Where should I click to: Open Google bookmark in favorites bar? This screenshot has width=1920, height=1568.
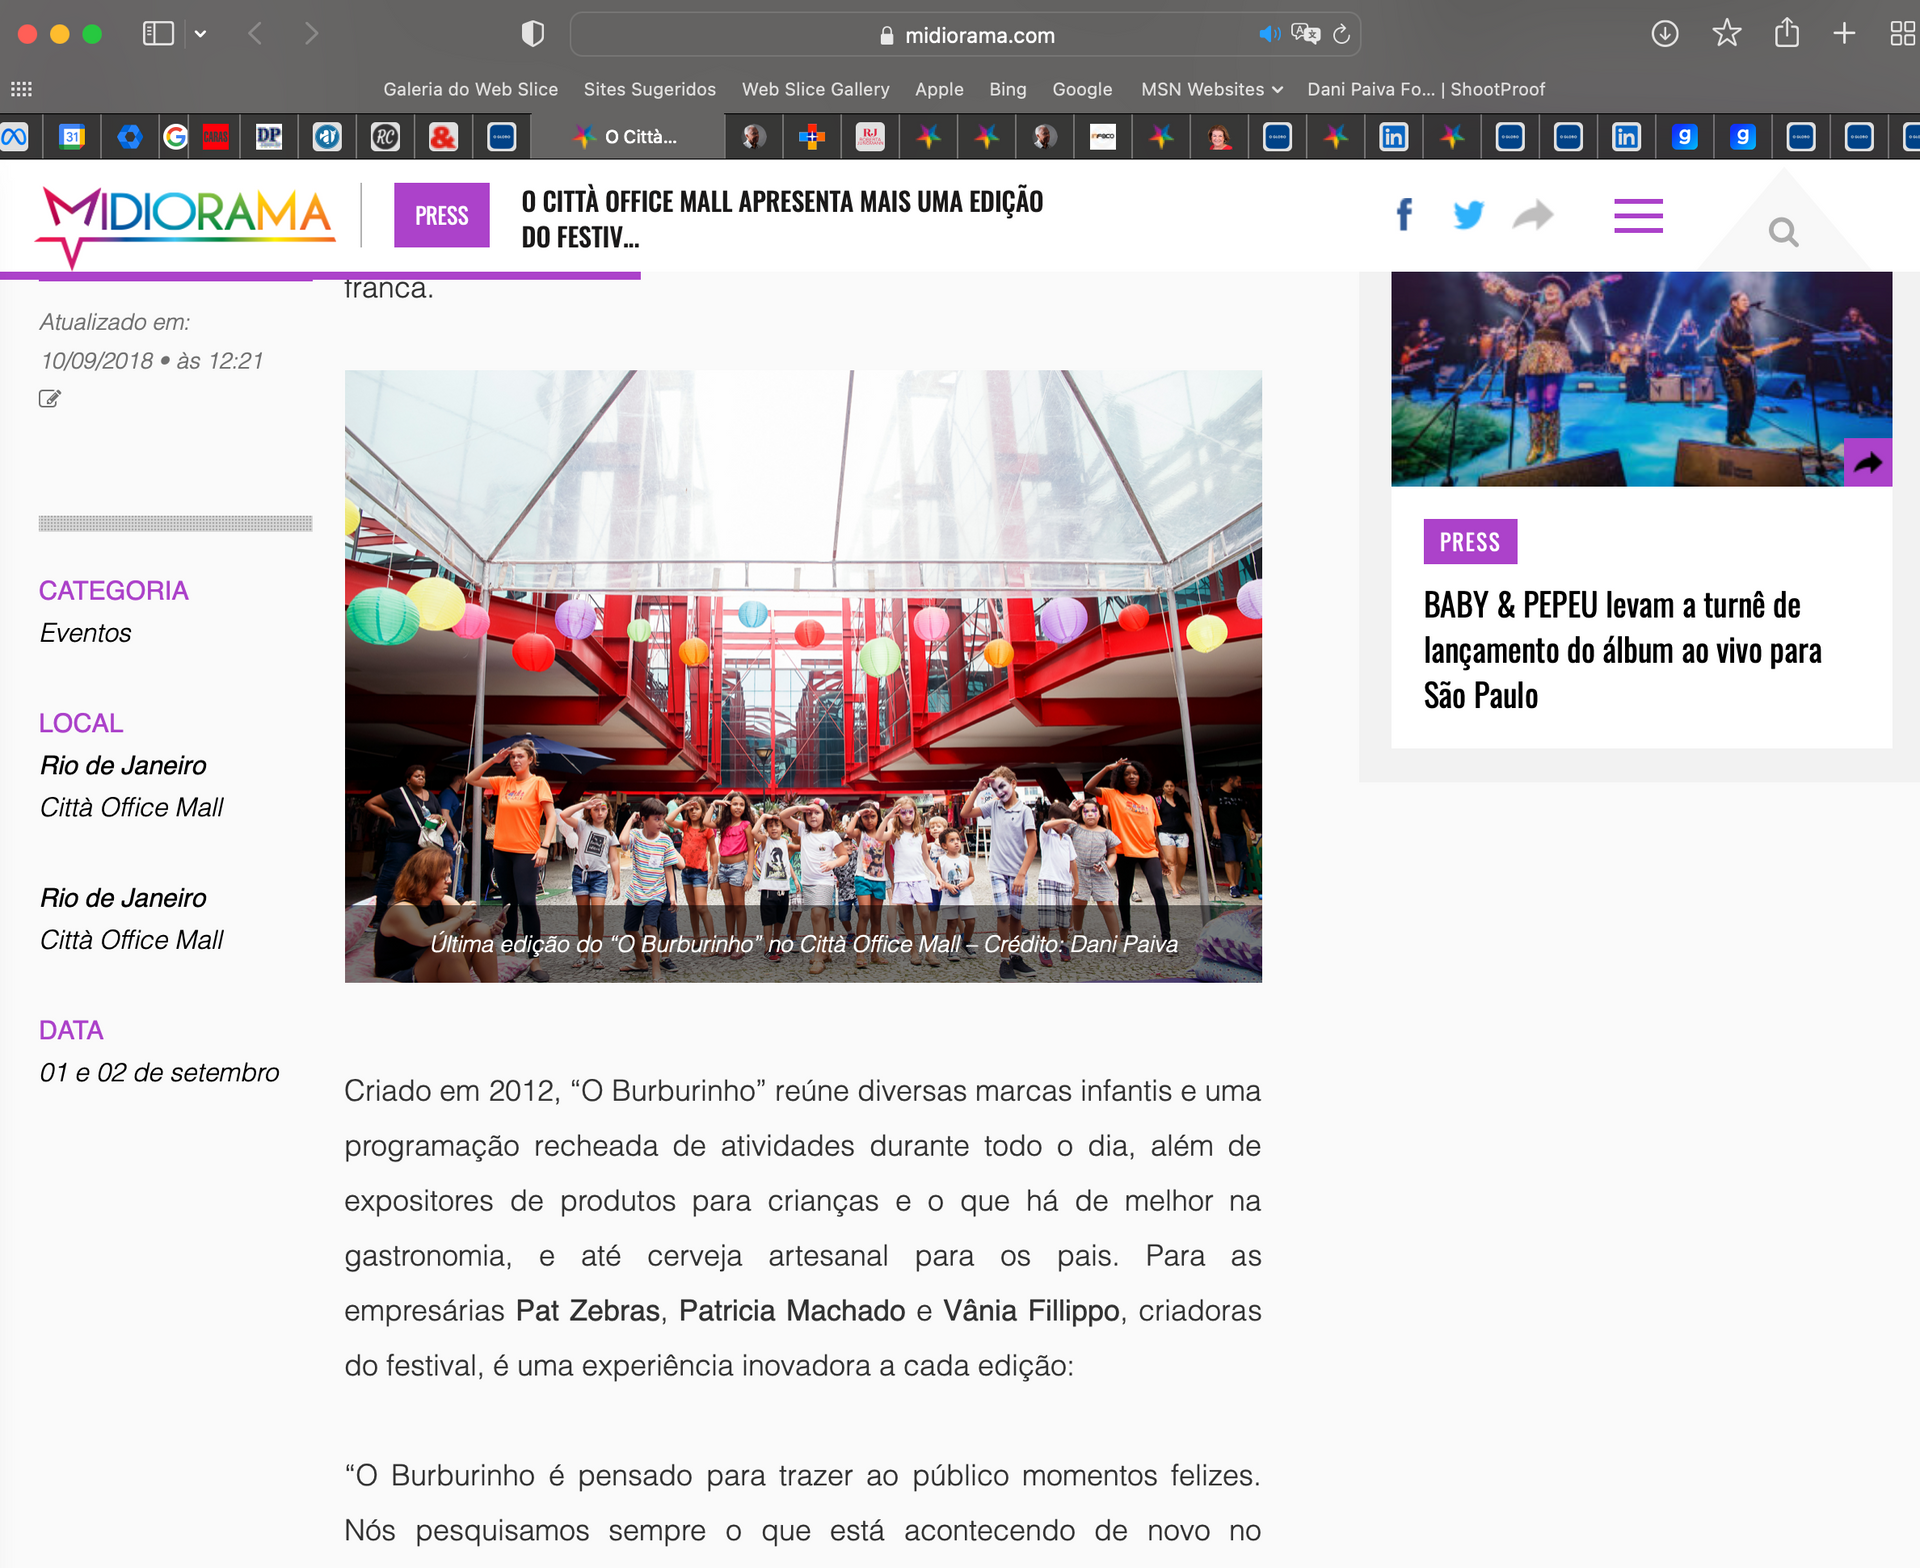1082,89
